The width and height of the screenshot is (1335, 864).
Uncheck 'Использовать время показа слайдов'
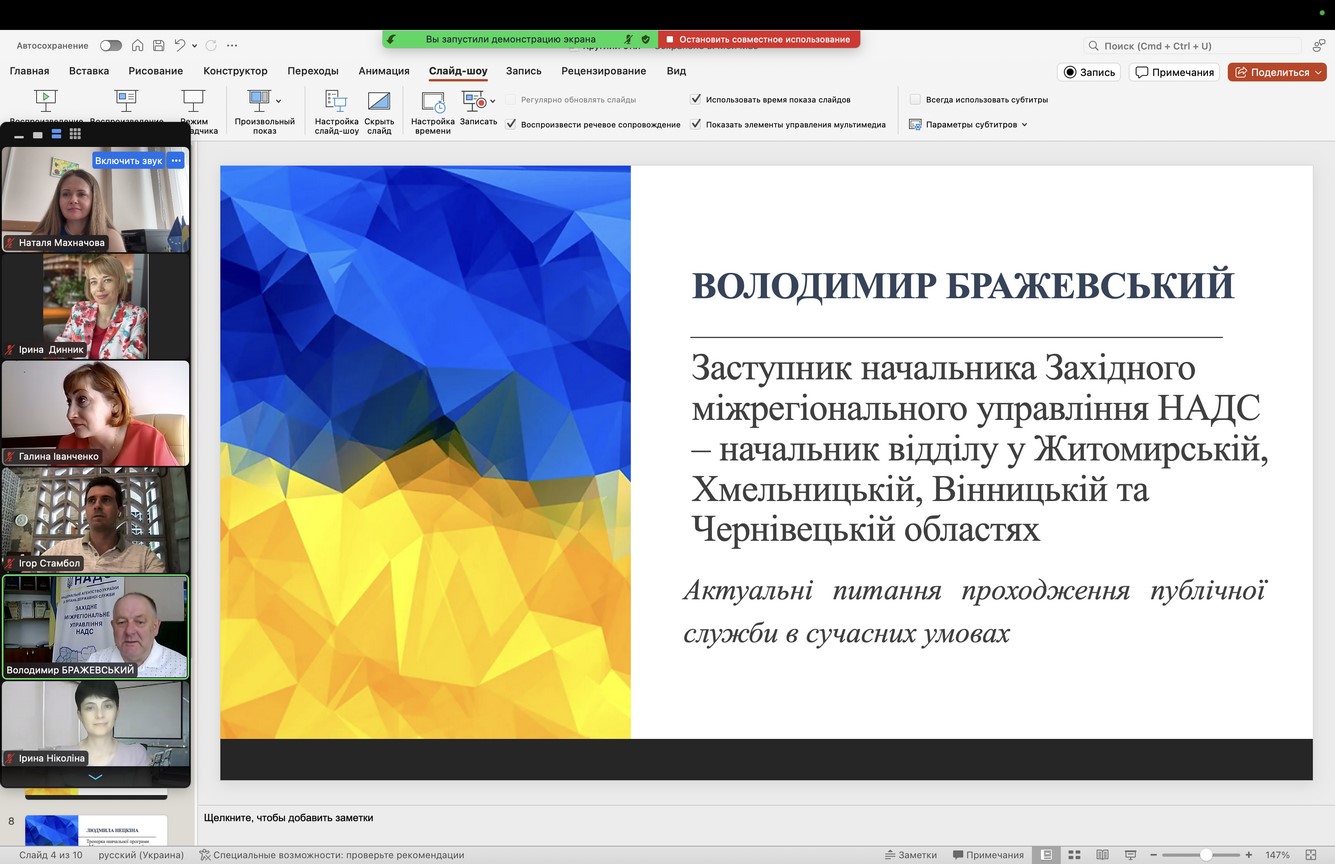696,100
